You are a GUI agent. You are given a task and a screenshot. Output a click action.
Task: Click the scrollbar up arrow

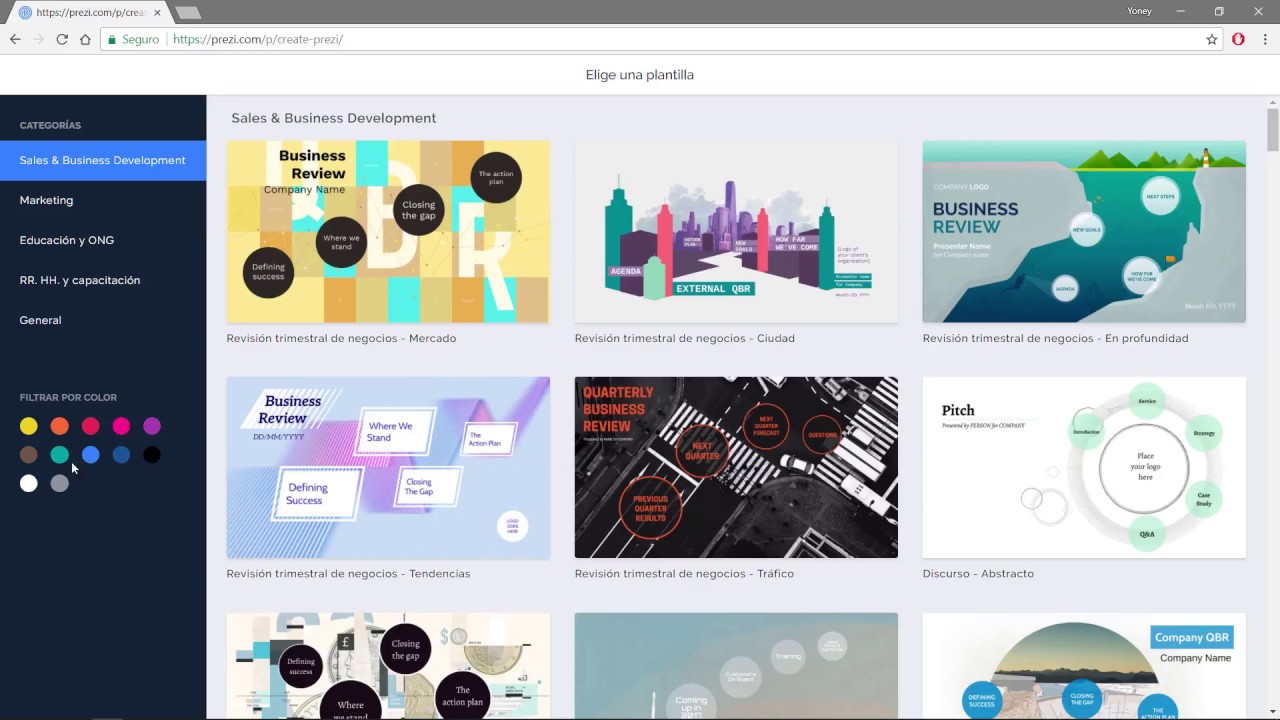(x=1273, y=101)
